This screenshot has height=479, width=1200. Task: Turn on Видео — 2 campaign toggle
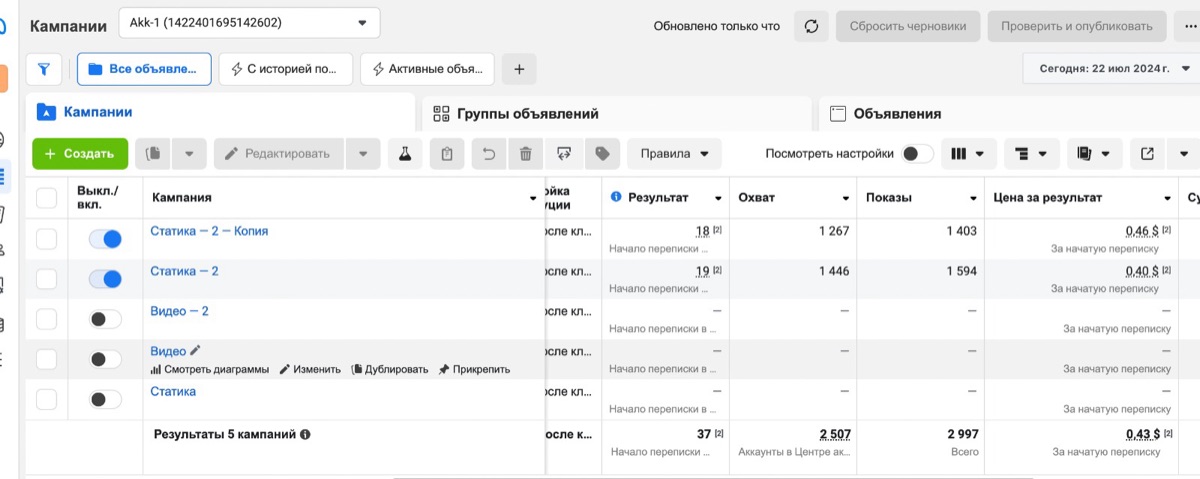click(105, 319)
